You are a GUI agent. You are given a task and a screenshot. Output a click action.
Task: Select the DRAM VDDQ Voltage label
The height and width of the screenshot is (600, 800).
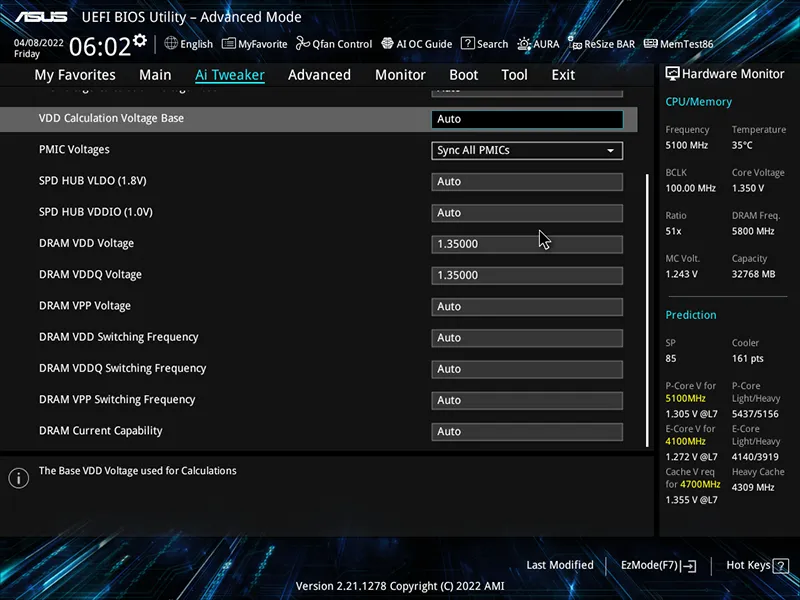click(90, 274)
